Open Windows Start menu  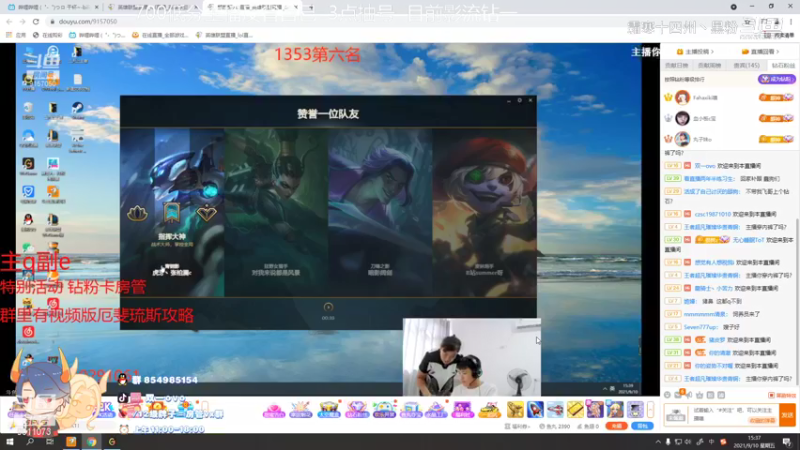point(9,442)
